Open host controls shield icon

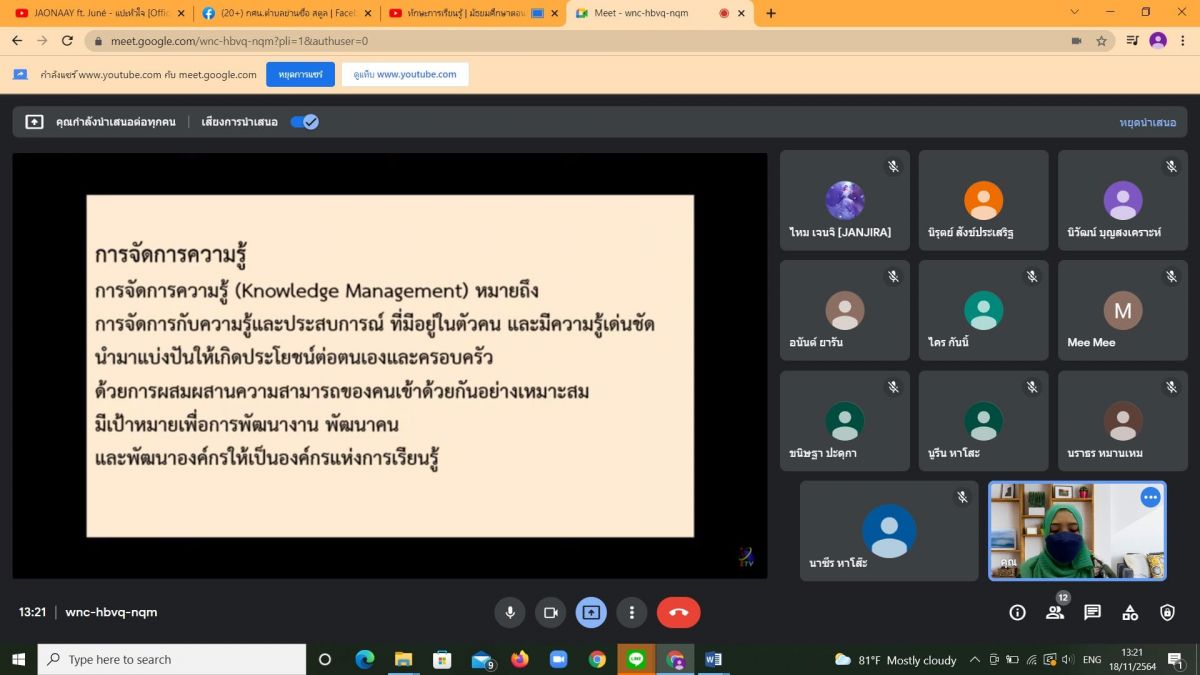[x=1167, y=612]
